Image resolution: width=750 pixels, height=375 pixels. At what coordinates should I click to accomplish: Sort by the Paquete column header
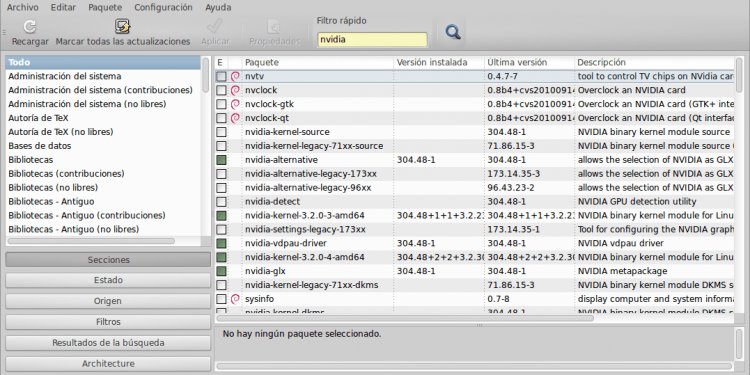tap(318, 63)
